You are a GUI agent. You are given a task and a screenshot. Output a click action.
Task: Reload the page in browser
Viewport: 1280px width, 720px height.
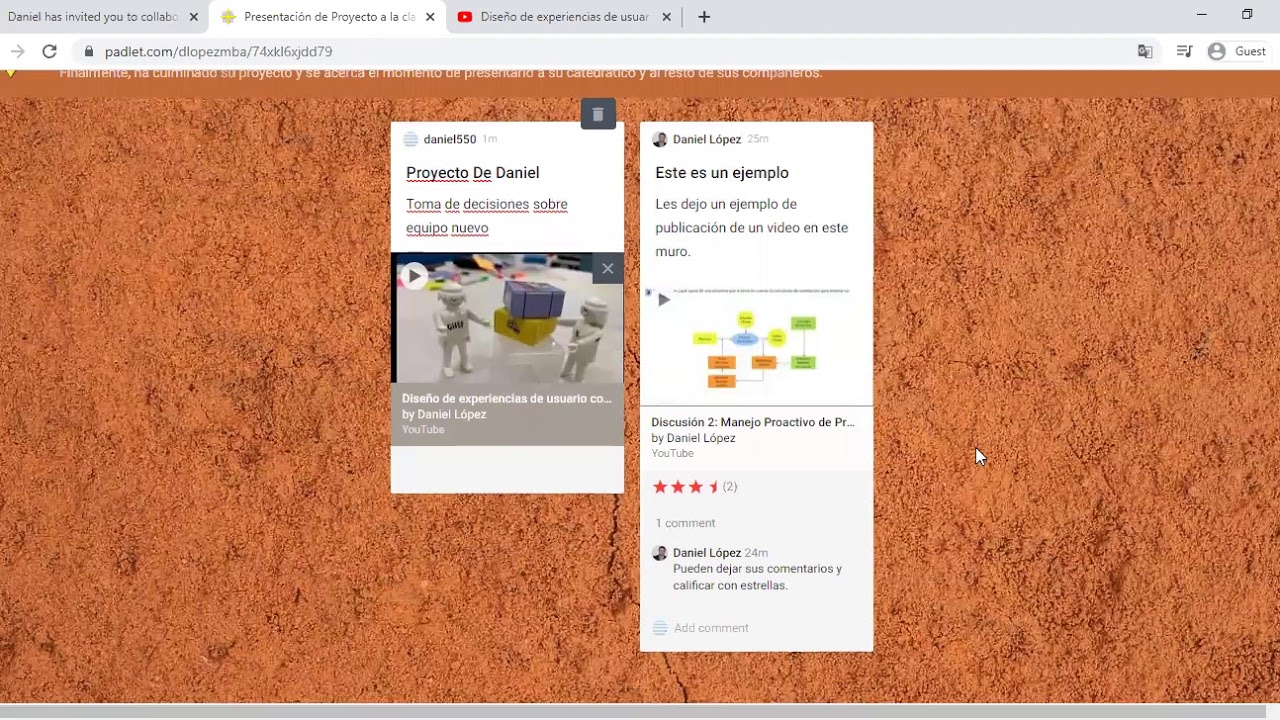[49, 51]
